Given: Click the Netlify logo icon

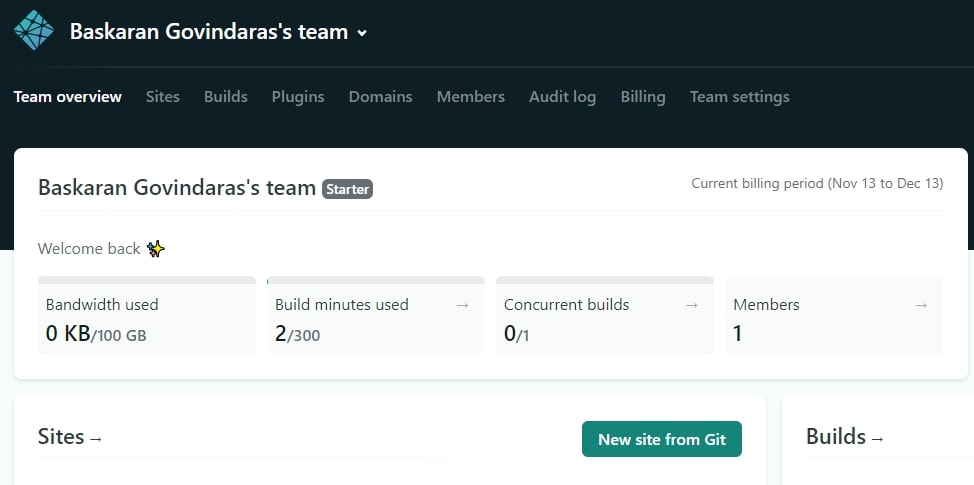Looking at the screenshot, I should tap(34, 30).
